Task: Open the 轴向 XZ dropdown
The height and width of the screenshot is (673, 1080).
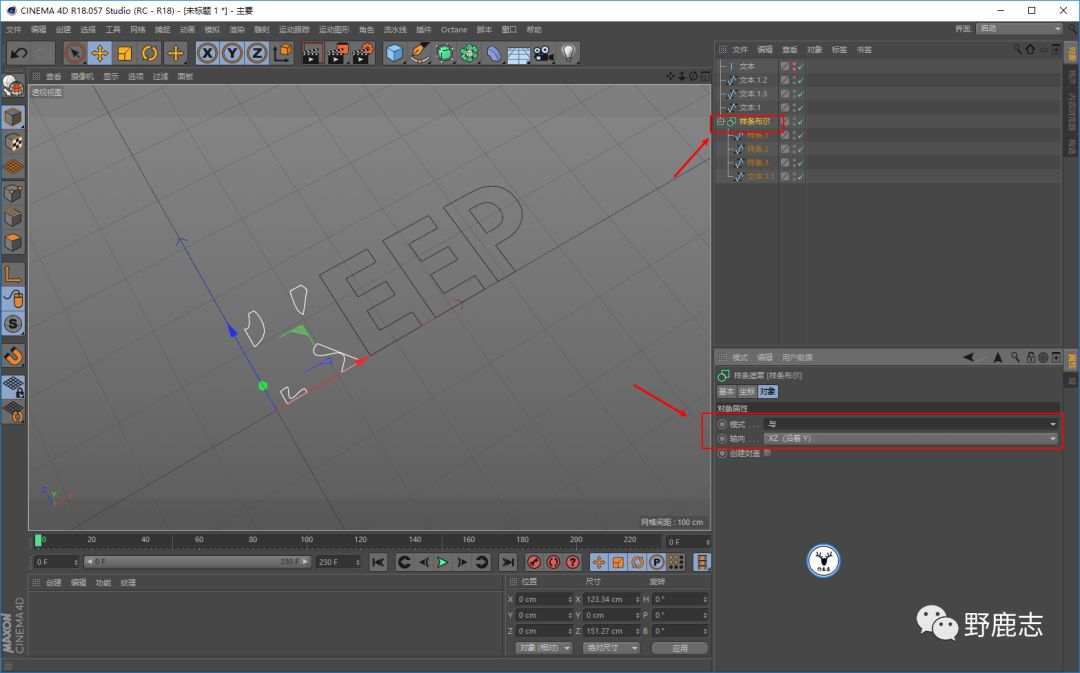Action: (909, 438)
